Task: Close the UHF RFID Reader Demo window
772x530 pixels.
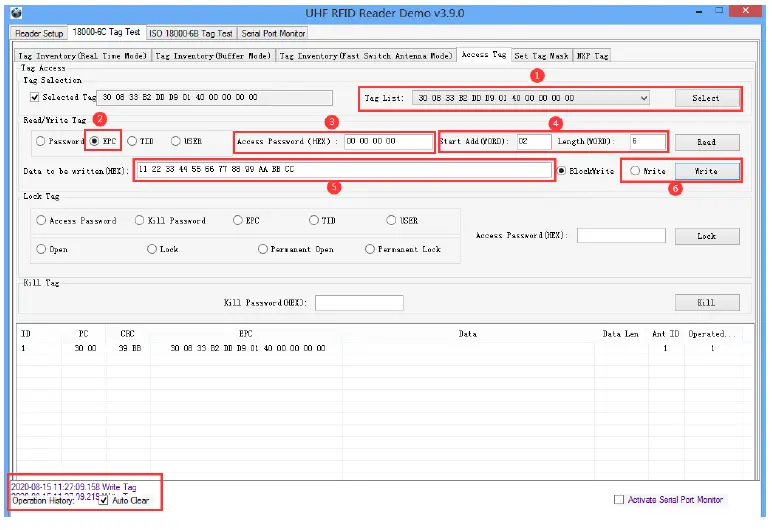Action: click(x=746, y=11)
